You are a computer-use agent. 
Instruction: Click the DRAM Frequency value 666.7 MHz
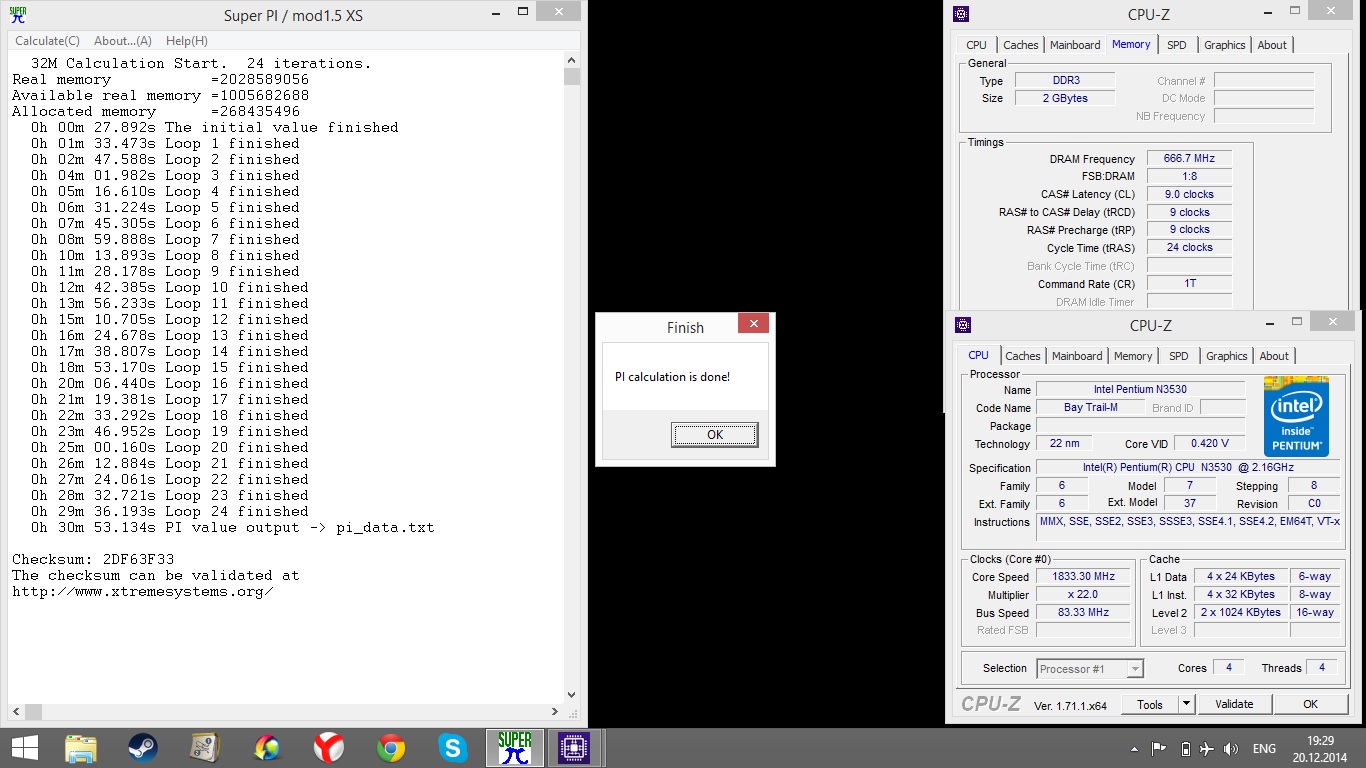[x=1189, y=159]
